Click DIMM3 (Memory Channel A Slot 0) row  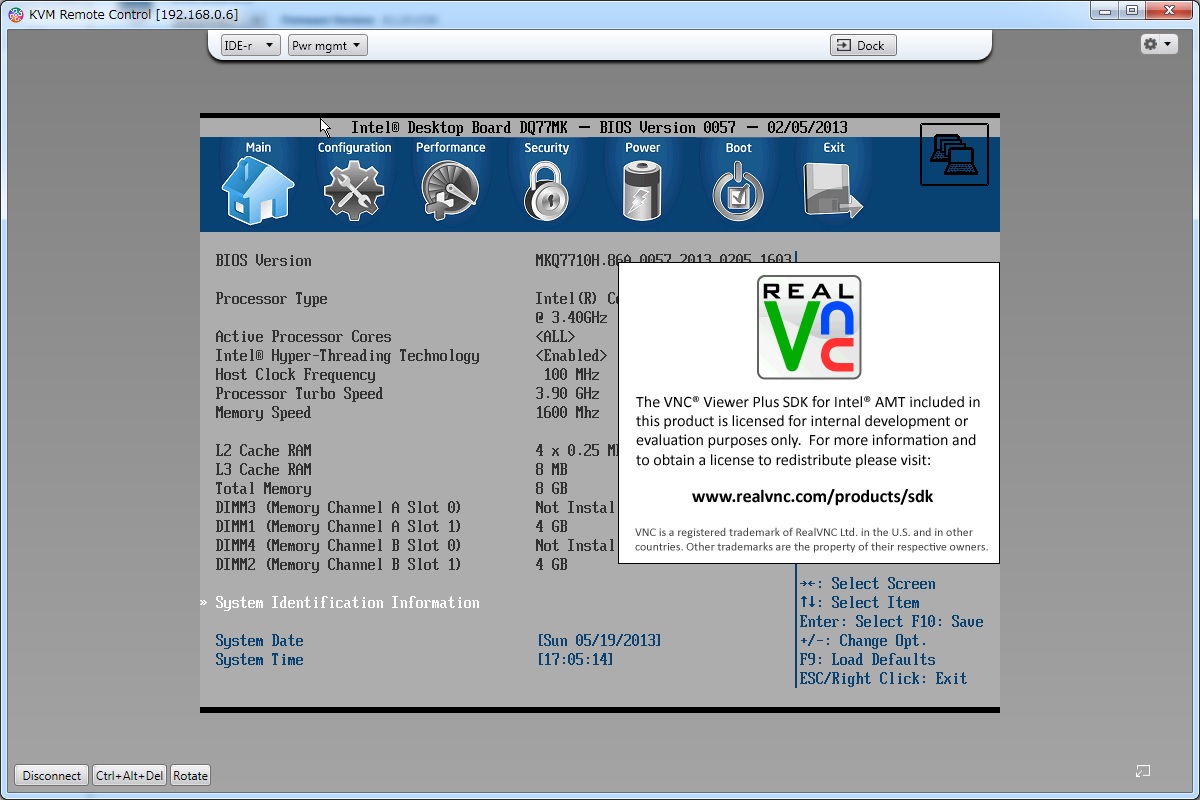[x=338, y=507]
